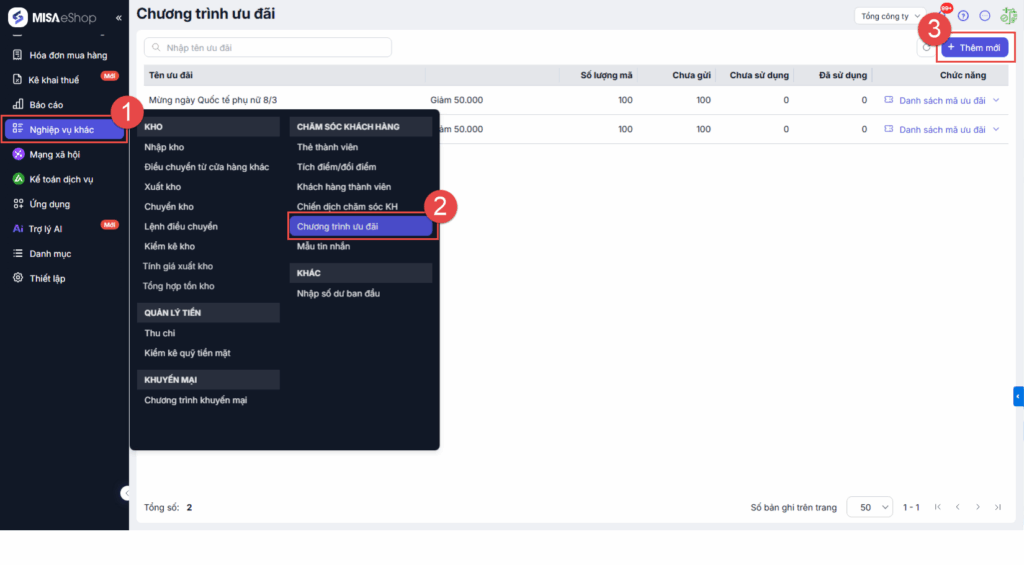Expand options arrow in second offer row

pos(997,129)
